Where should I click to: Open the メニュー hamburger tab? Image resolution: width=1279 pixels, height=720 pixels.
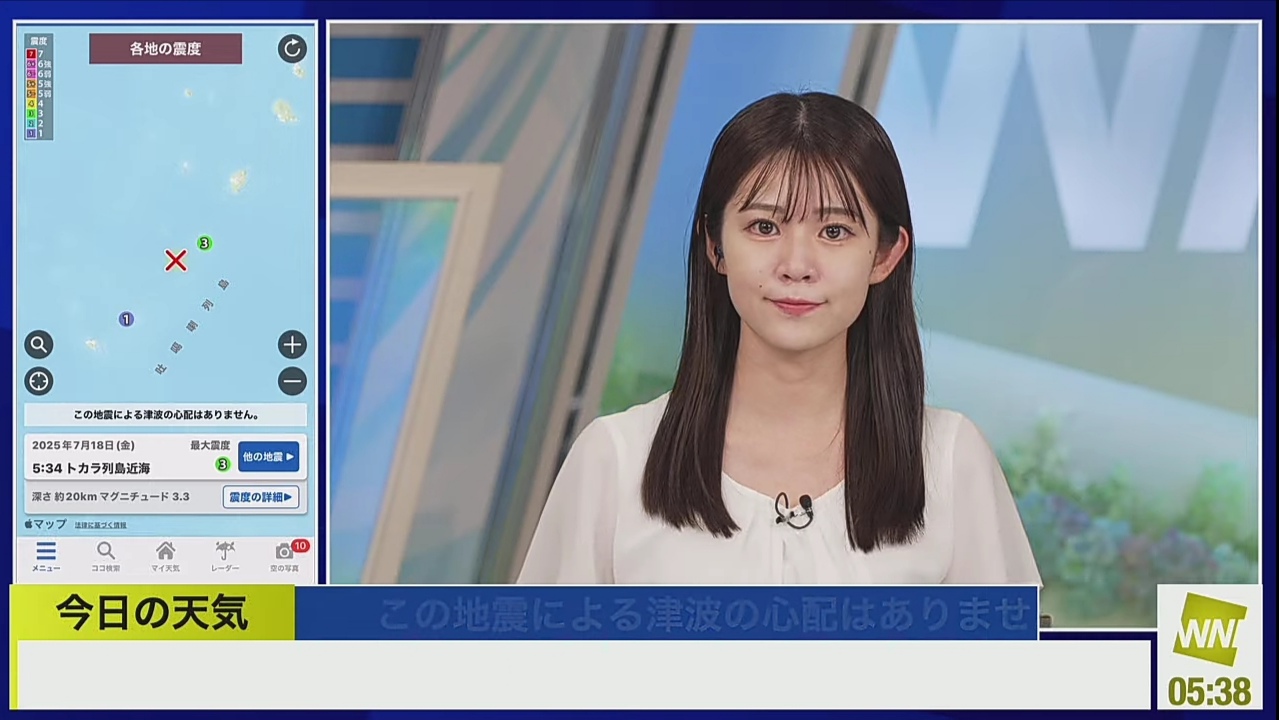46,557
